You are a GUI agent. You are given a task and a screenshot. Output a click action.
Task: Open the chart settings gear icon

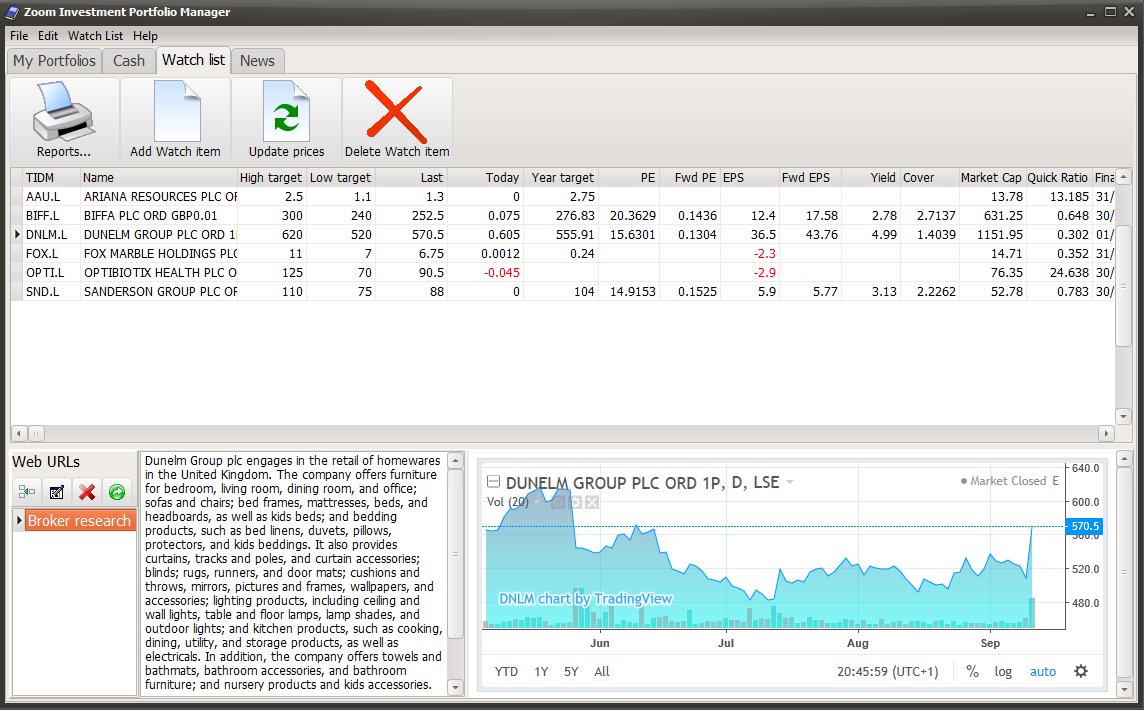point(1081,671)
